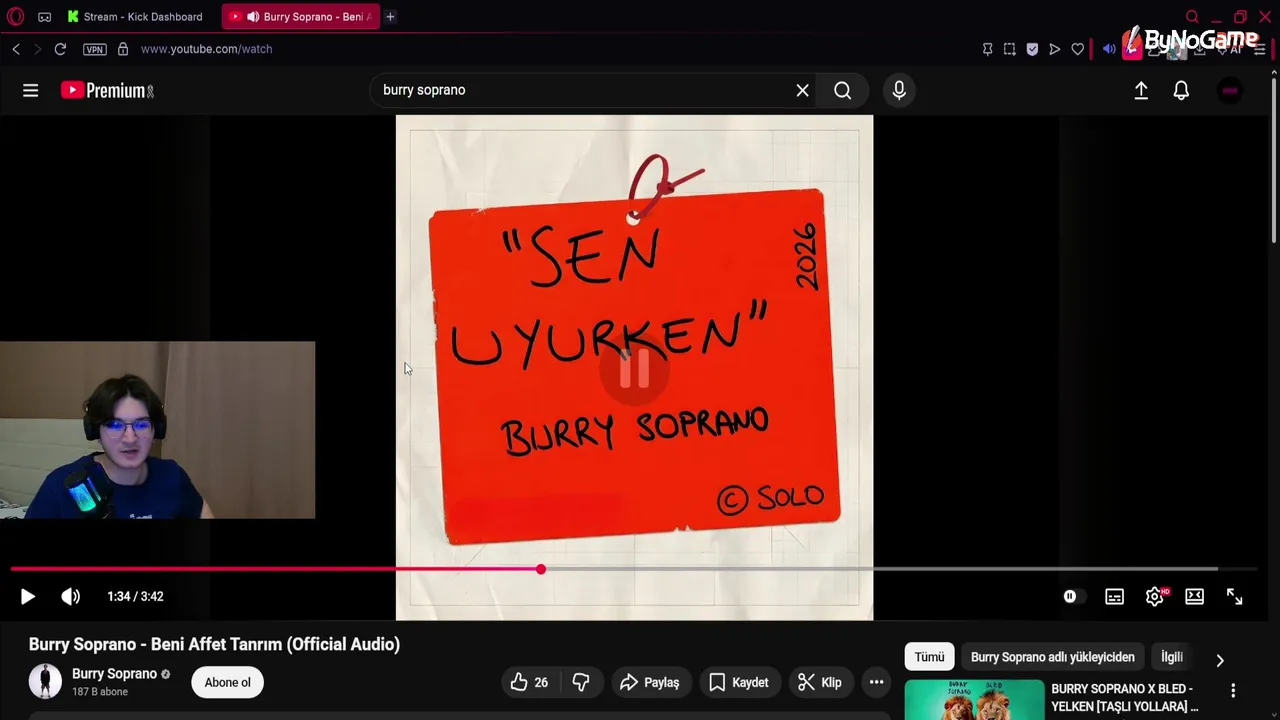This screenshot has height=720, width=1280.
Task: Select the Tümü filter chip
Action: click(x=929, y=657)
